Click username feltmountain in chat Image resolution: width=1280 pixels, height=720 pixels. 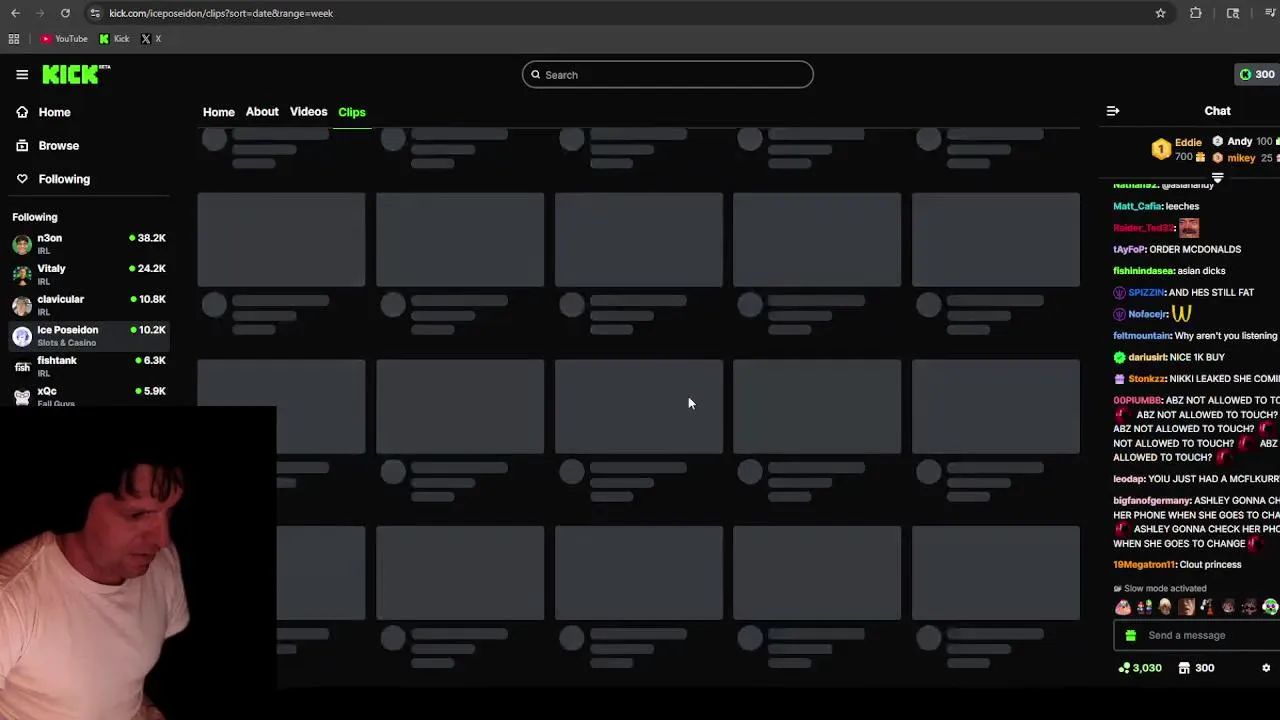(x=1142, y=336)
